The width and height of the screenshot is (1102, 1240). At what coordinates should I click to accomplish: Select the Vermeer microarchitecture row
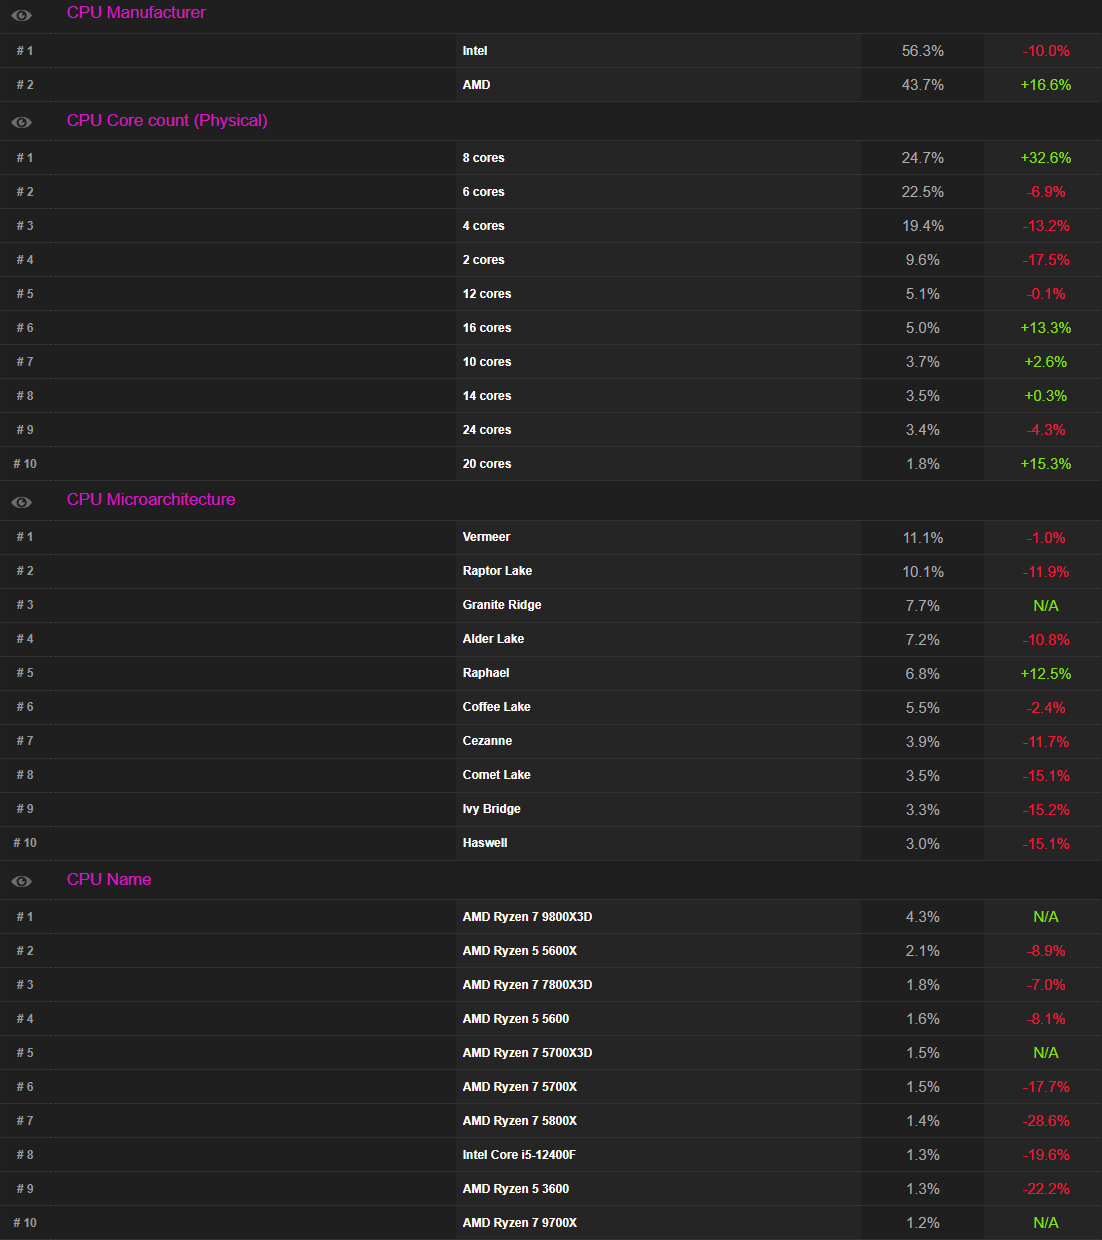(x=486, y=537)
